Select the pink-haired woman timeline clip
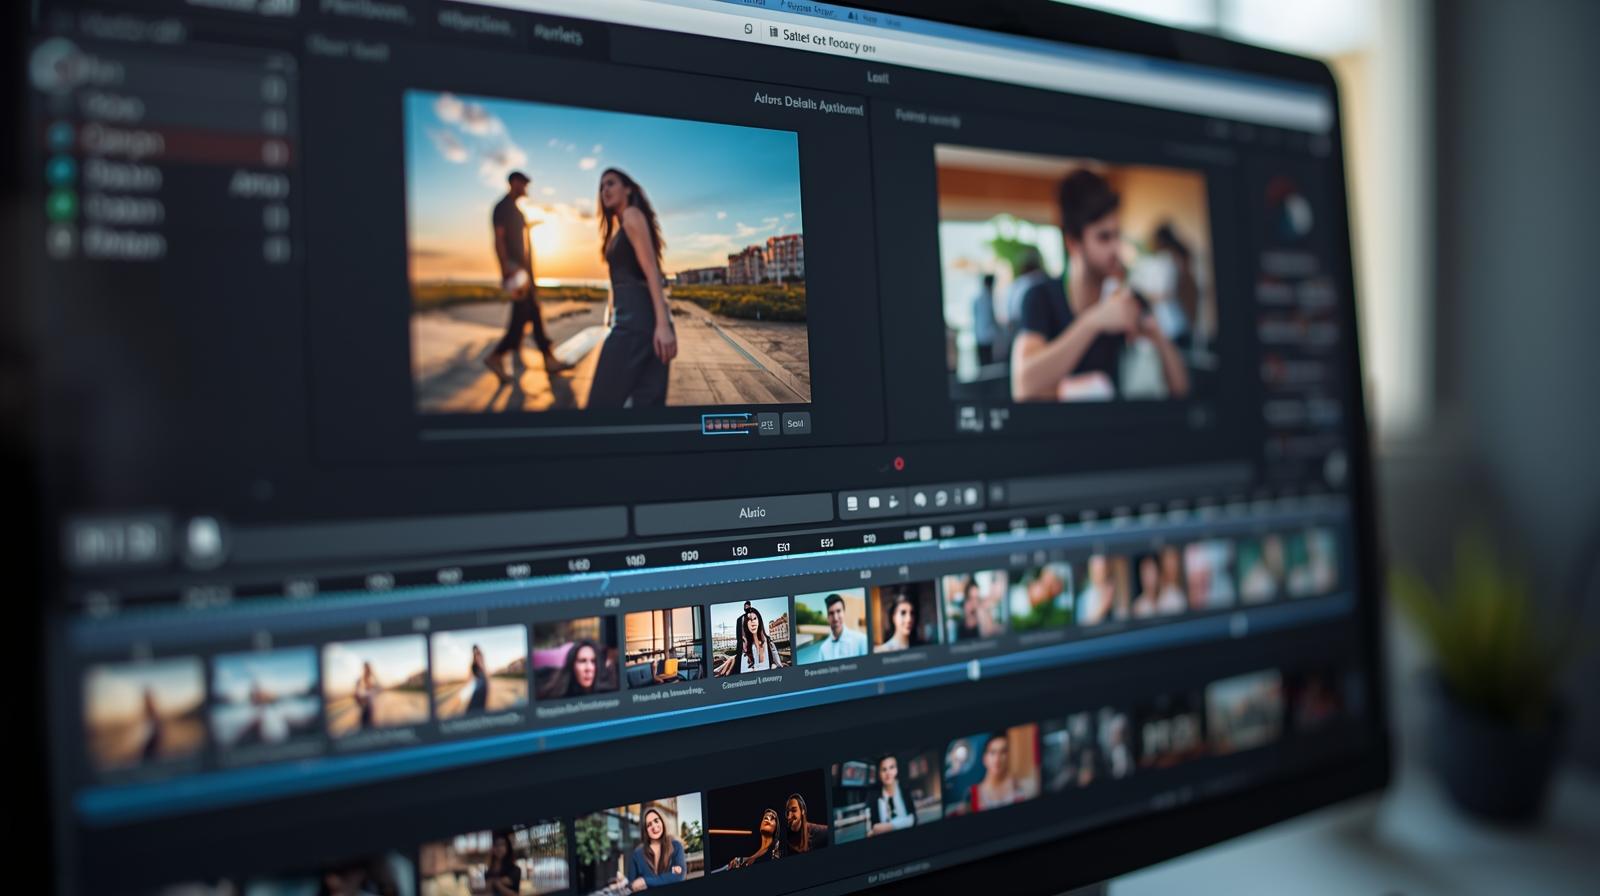 point(575,658)
